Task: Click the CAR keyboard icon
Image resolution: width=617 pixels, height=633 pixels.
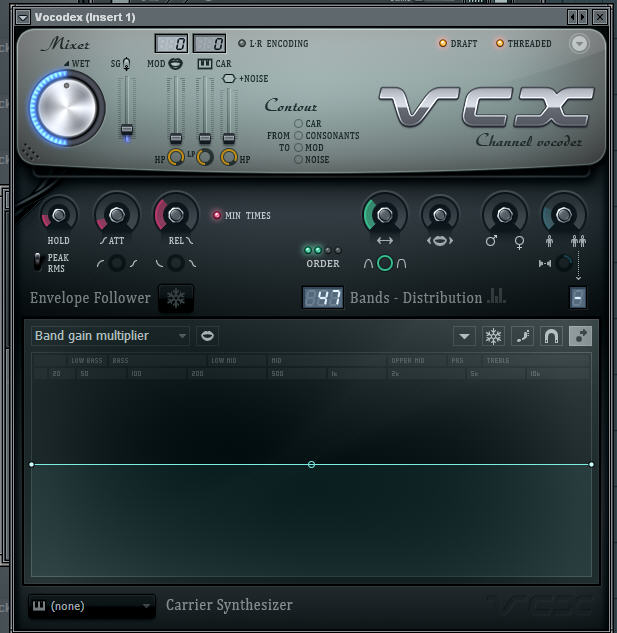Action: pyautogui.click(x=205, y=63)
